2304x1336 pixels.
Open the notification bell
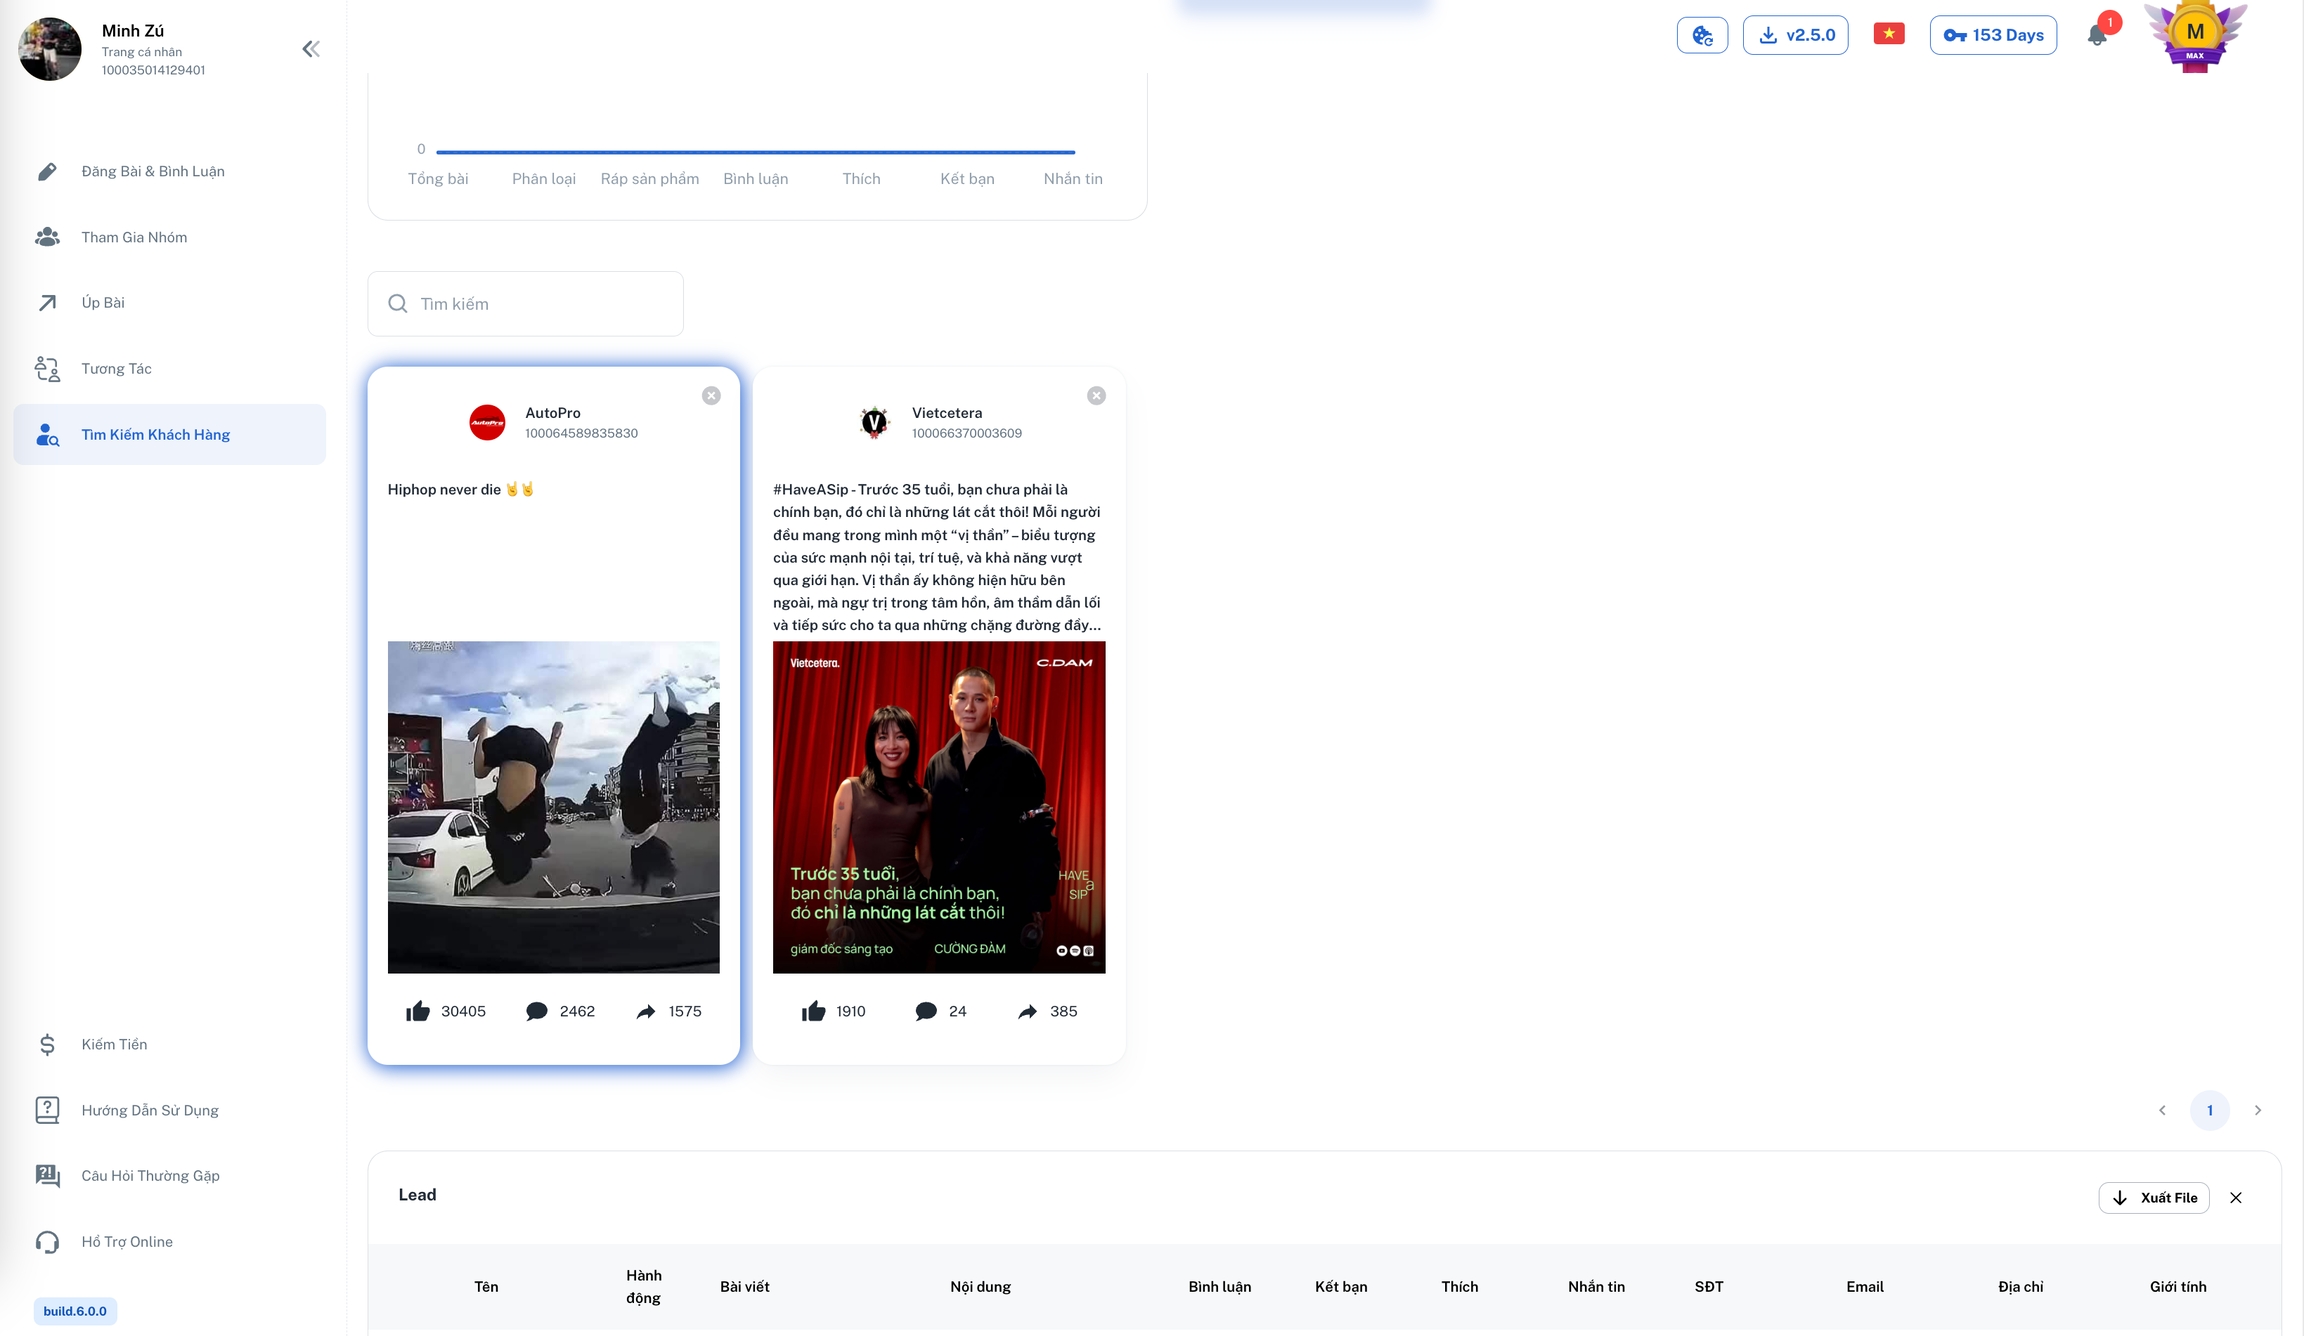[2097, 35]
